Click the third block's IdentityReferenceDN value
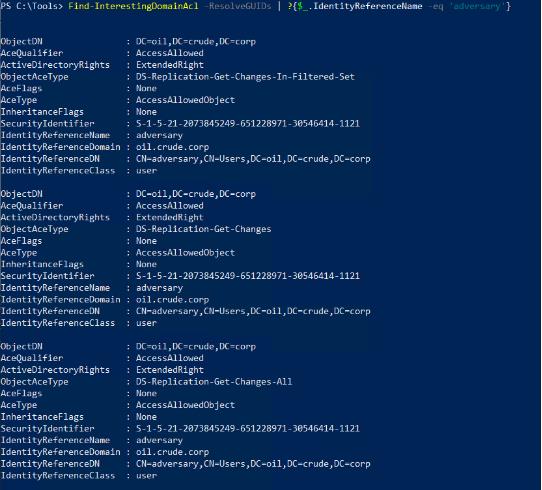 (253, 464)
